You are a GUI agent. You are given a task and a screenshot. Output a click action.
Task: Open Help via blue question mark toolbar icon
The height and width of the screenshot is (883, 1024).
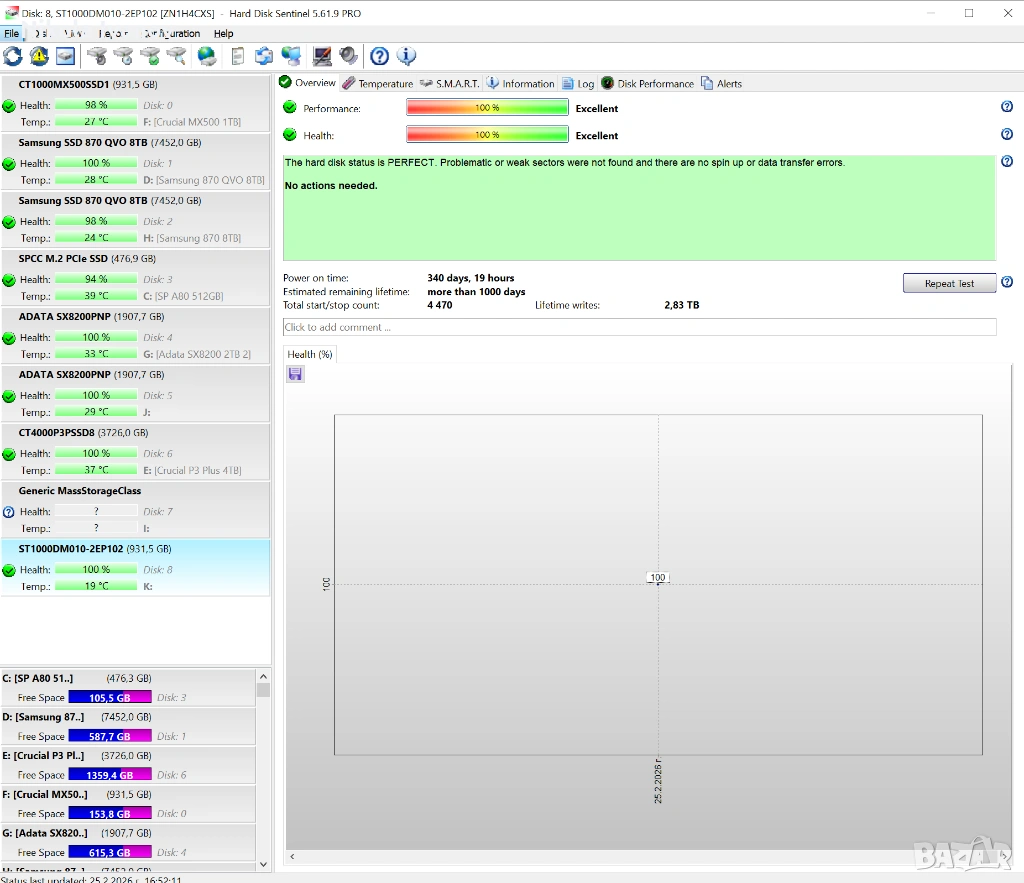point(380,56)
